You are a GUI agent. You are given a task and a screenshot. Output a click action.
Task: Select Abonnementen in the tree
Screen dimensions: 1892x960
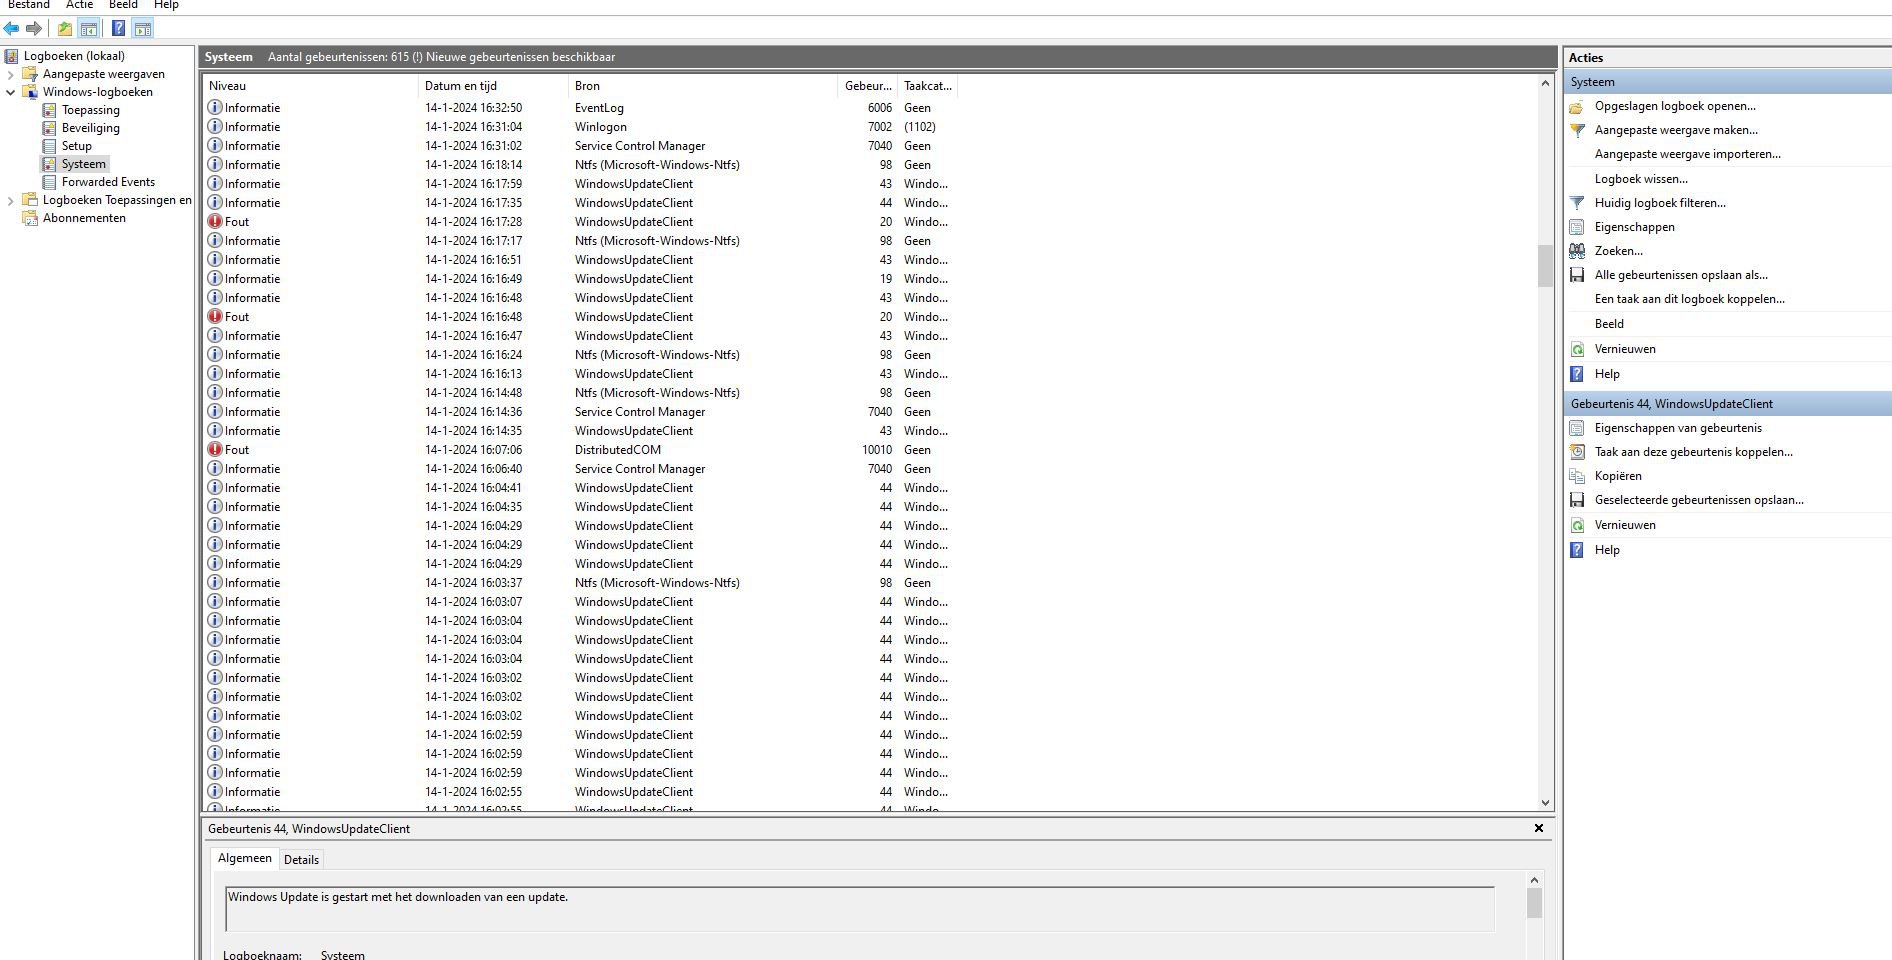coord(84,218)
